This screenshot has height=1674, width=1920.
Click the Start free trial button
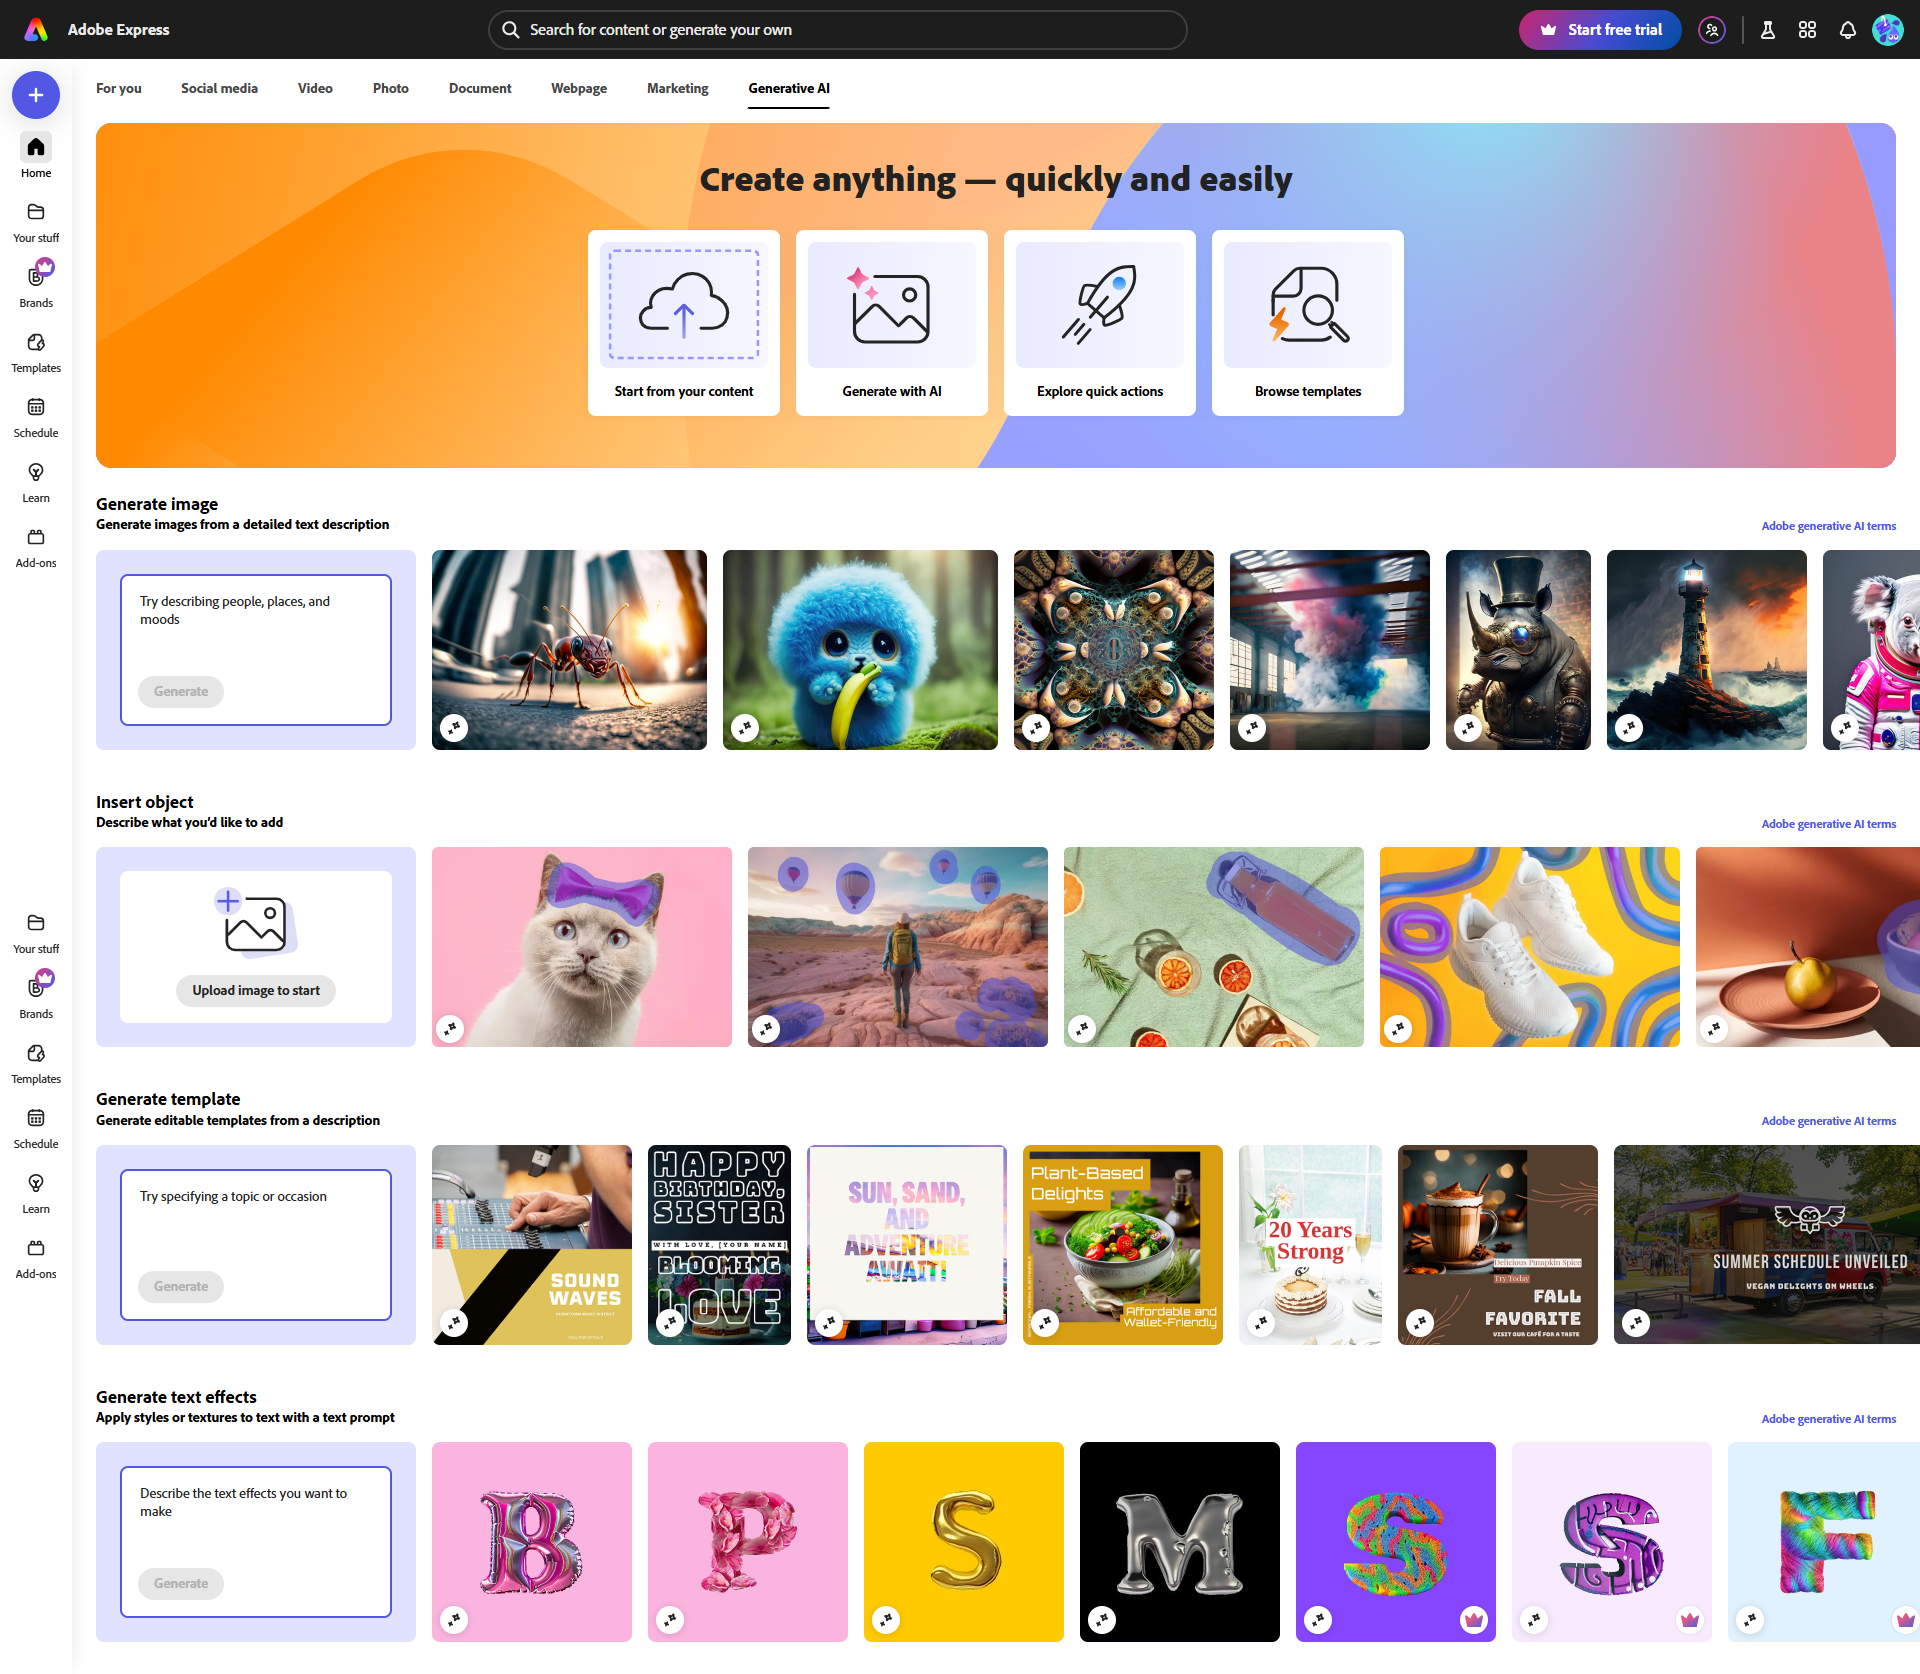(x=1600, y=30)
